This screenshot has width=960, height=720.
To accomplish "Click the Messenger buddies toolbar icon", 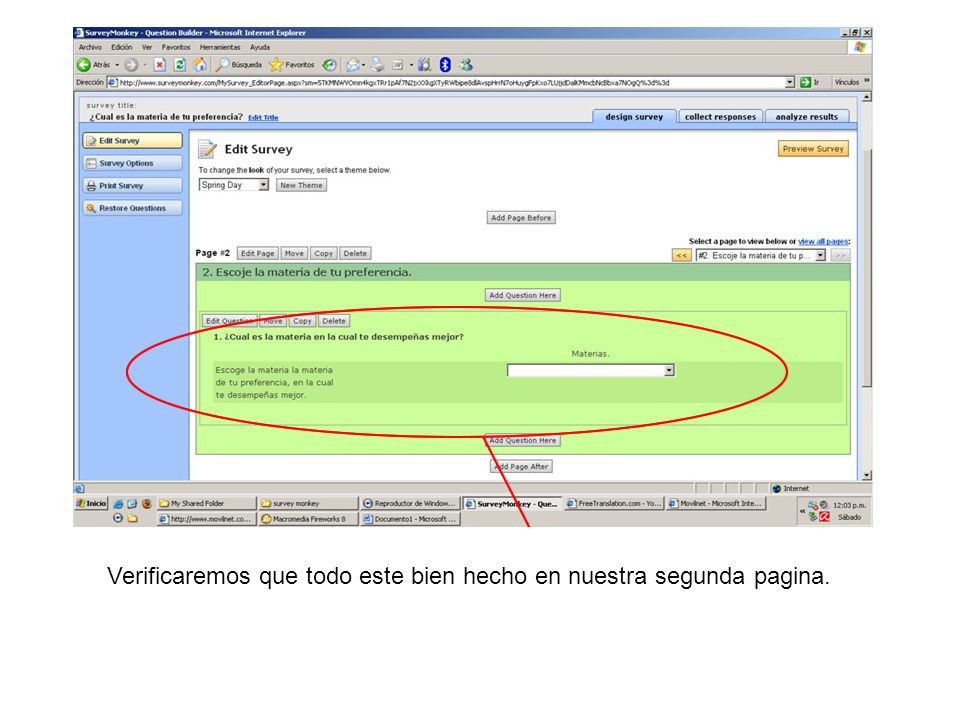I will [466, 65].
